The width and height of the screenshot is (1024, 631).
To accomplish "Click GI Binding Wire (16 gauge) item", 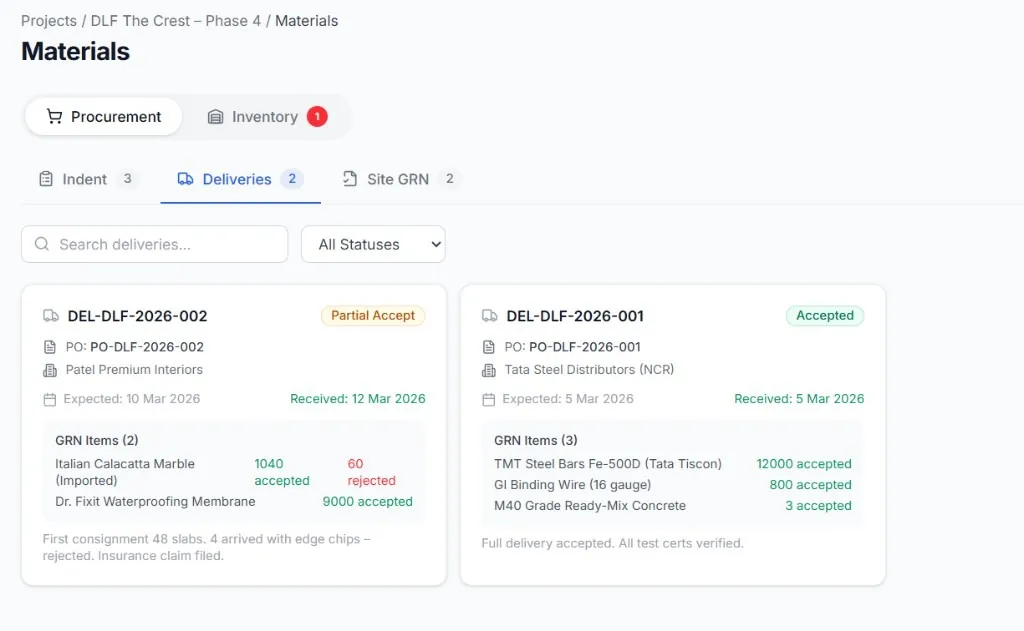I will point(573,485).
